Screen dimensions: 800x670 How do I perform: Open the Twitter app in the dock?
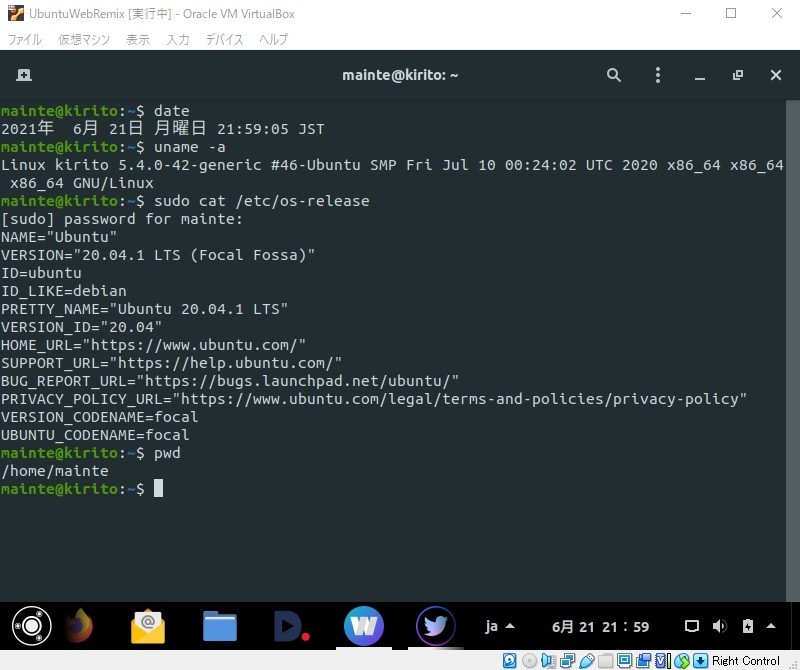435,626
